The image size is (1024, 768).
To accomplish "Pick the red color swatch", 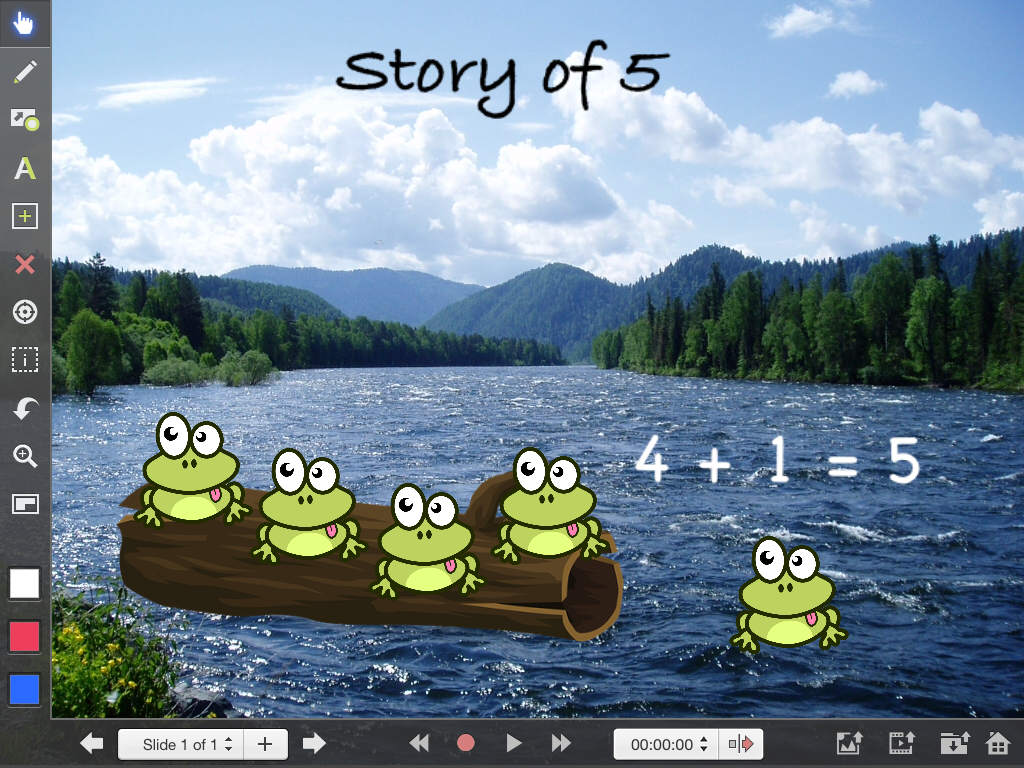I will [25, 637].
